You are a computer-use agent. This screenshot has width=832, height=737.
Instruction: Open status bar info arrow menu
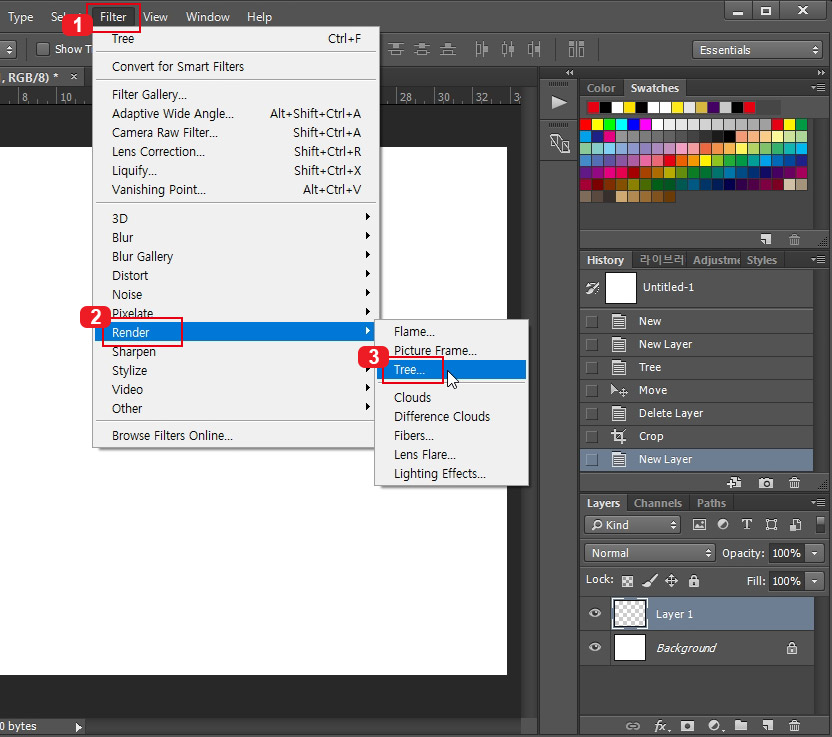(x=79, y=727)
